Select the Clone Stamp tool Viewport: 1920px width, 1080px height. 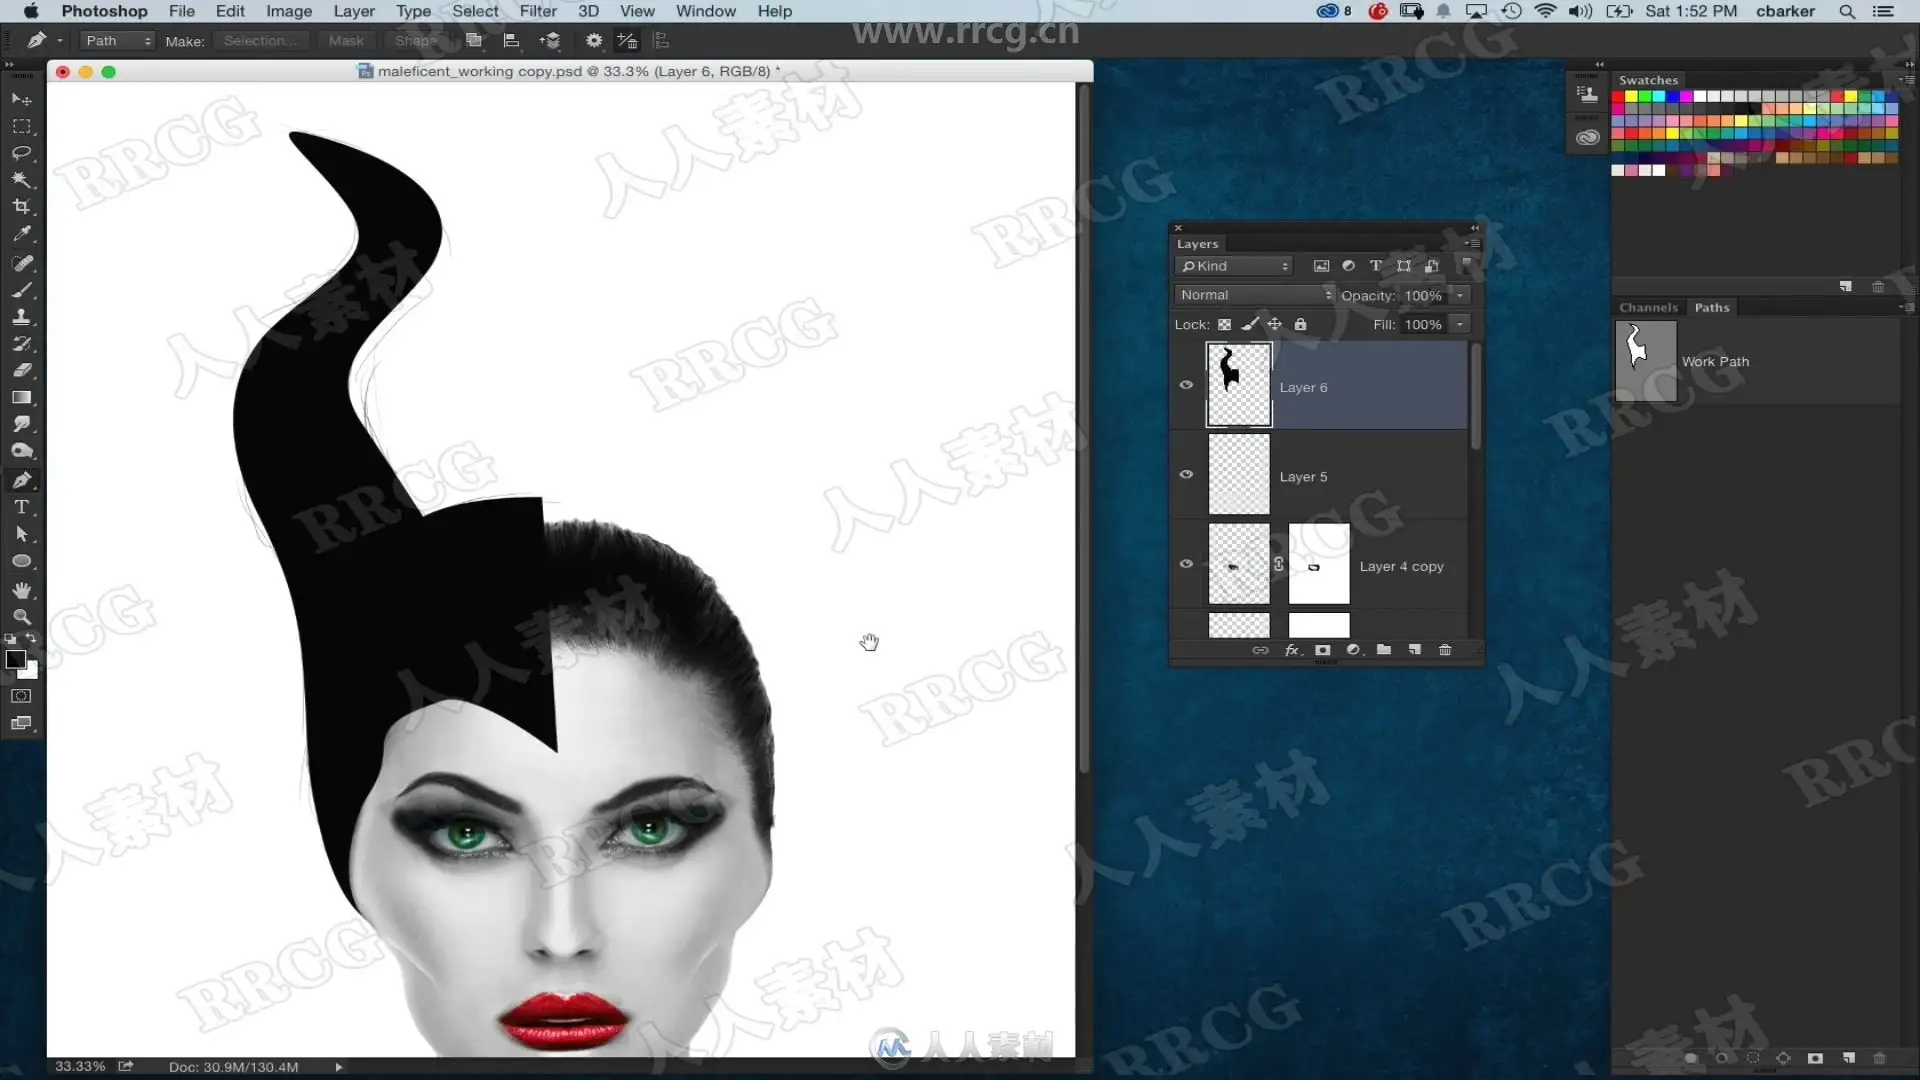point(21,317)
